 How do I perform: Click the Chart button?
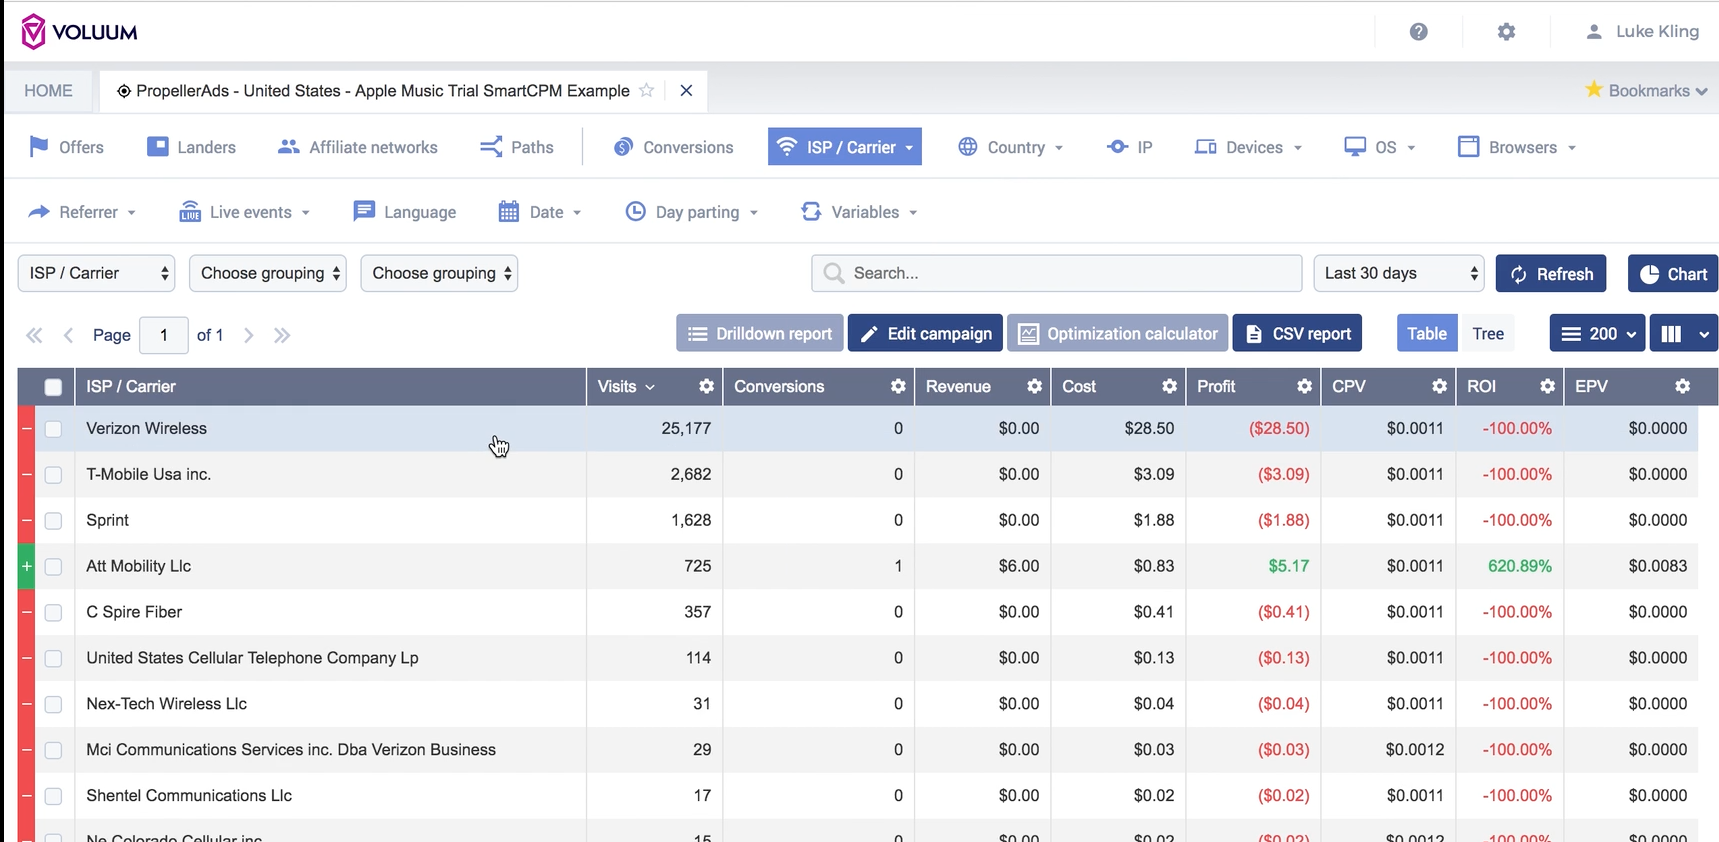pos(1673,274)
